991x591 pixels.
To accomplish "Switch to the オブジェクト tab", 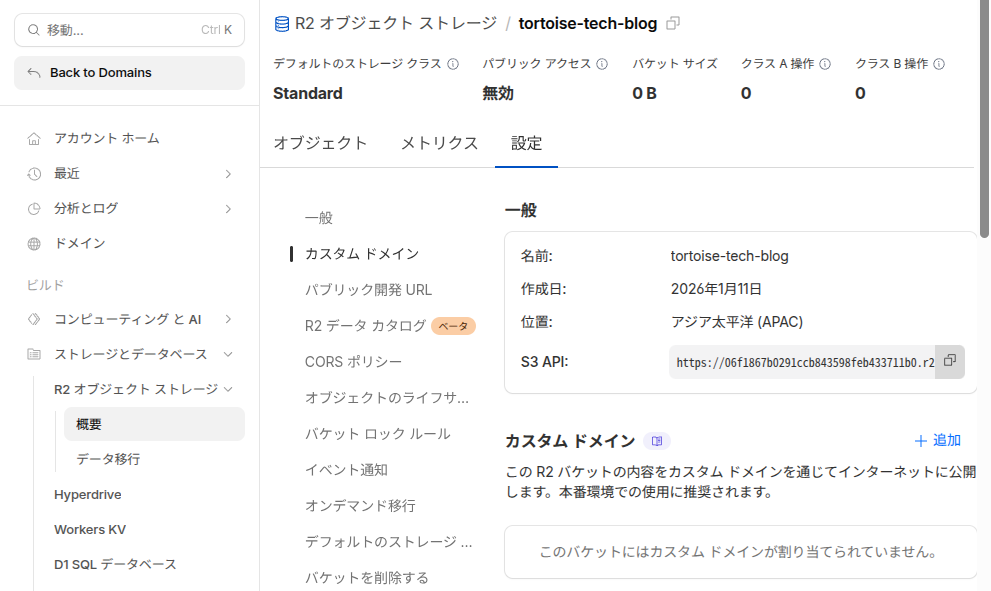I will click(320, 143).
